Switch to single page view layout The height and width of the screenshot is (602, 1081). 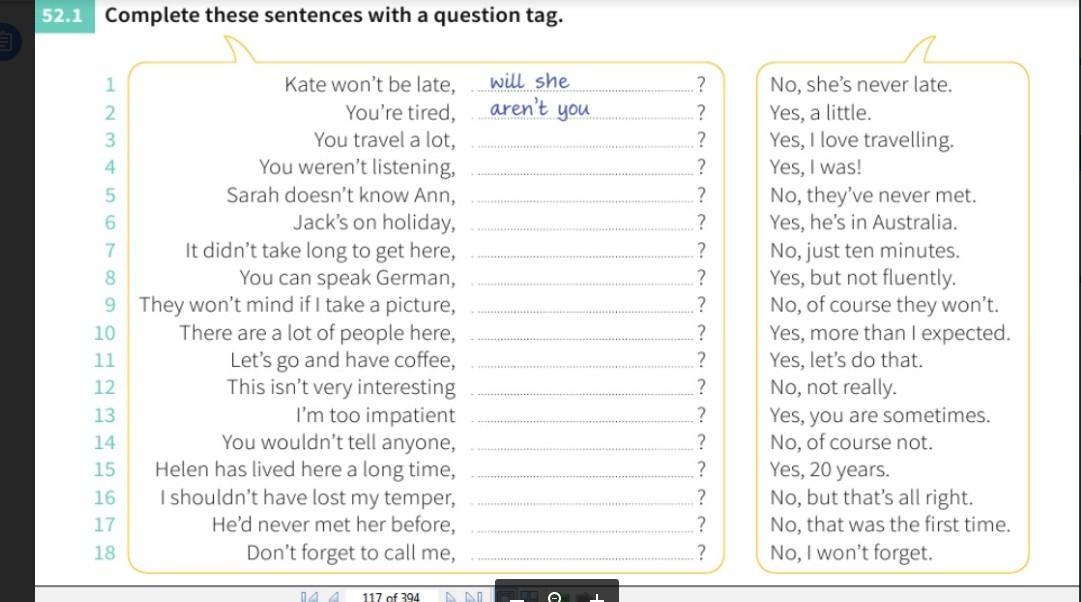[506, 597]
